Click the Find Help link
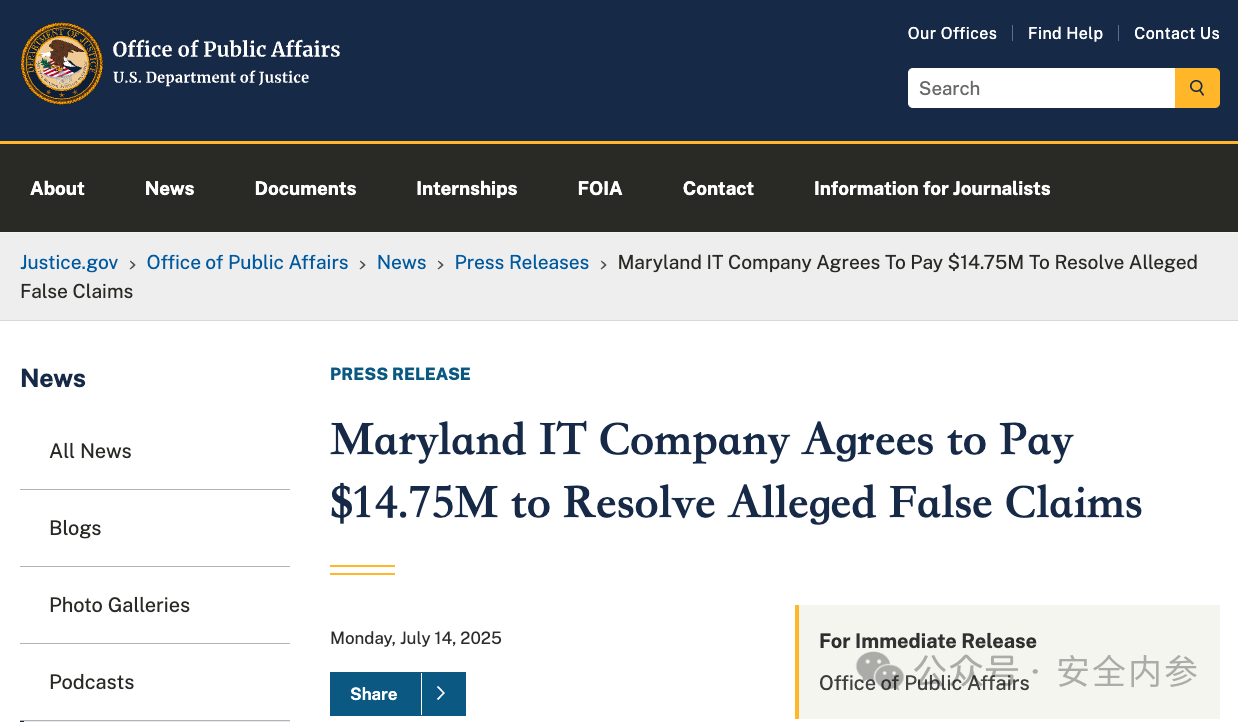The height and width of the screenshot is (722, 1238). [1065, 33]
